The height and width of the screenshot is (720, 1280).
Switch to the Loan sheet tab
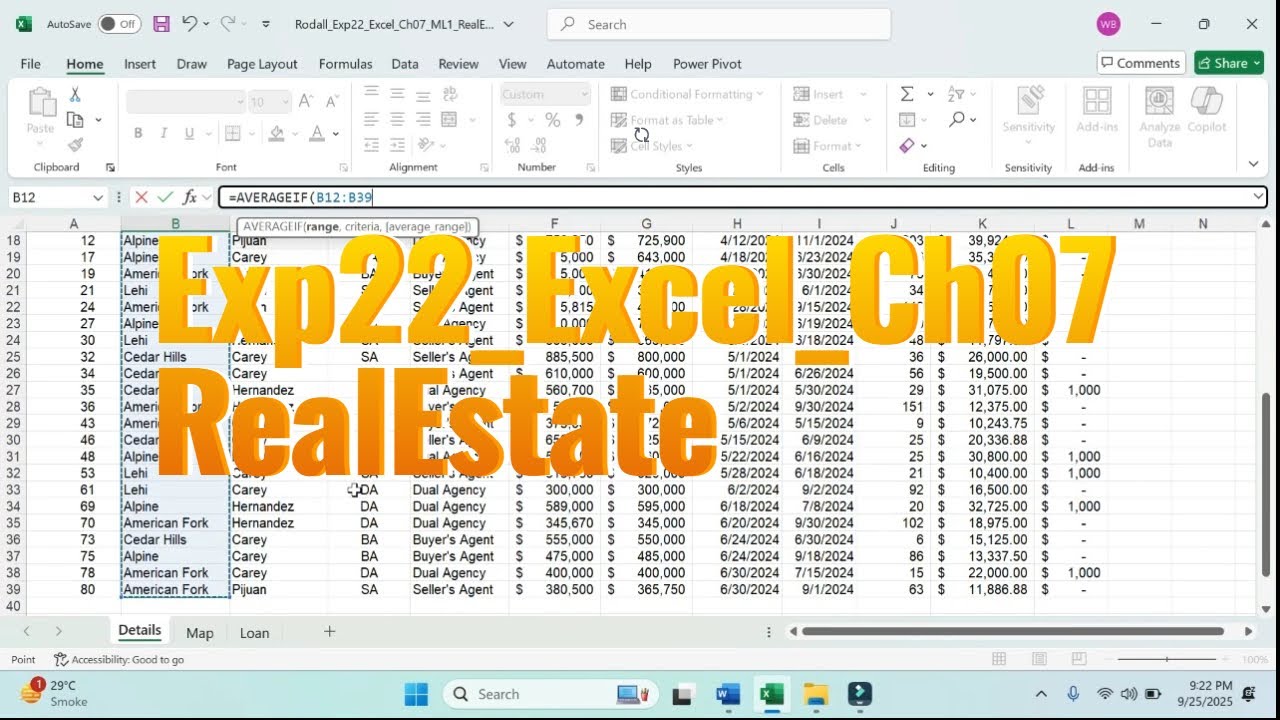point(254,632)
